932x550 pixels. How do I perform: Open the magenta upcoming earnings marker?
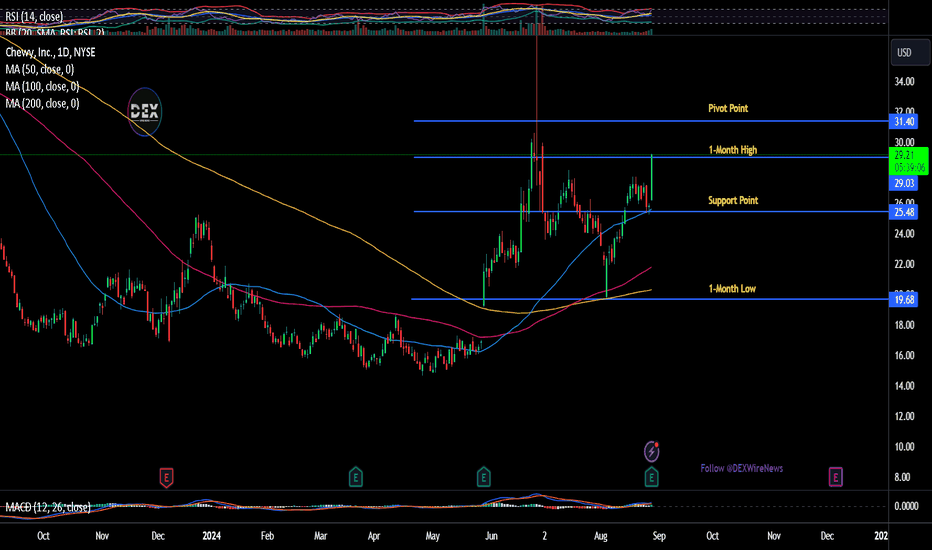tap(835, 477)
